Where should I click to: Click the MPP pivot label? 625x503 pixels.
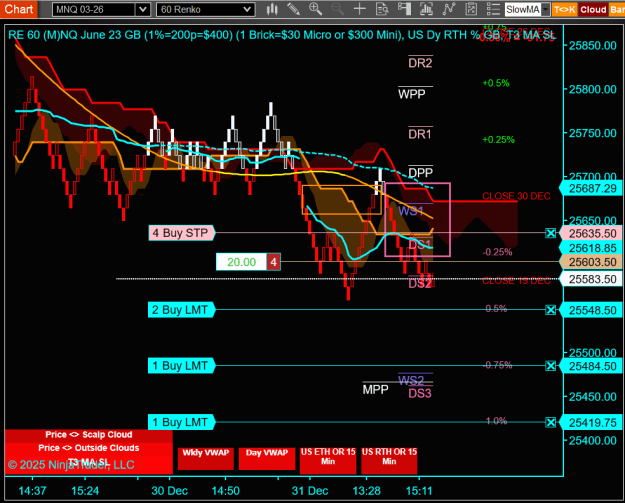click(375, 389)
